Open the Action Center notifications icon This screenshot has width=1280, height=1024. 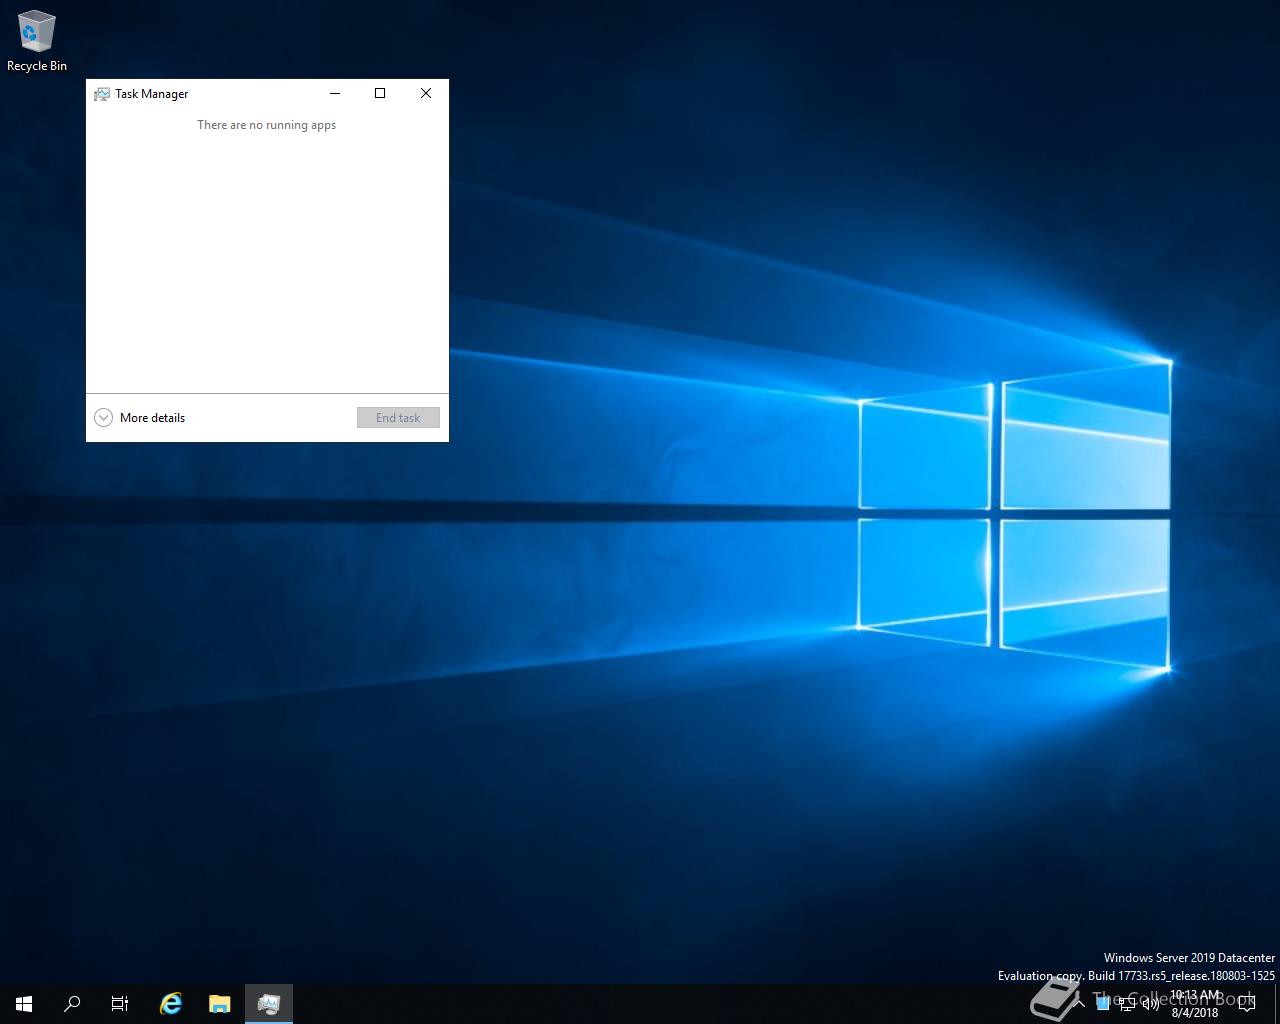pos(1246,1004)
